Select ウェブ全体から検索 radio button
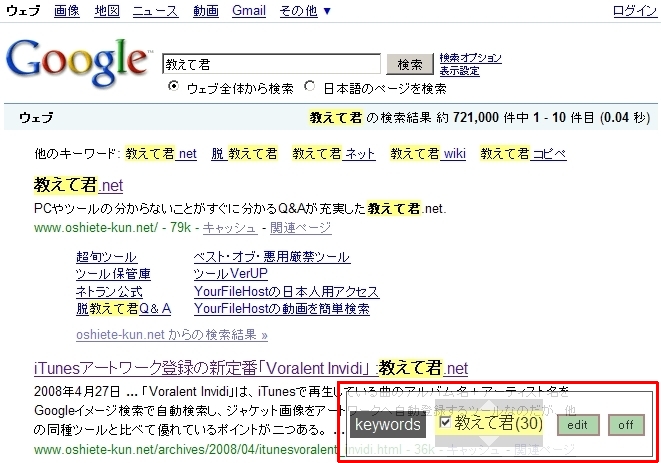This screenshot has height=463, width=661. pos(173,86)
